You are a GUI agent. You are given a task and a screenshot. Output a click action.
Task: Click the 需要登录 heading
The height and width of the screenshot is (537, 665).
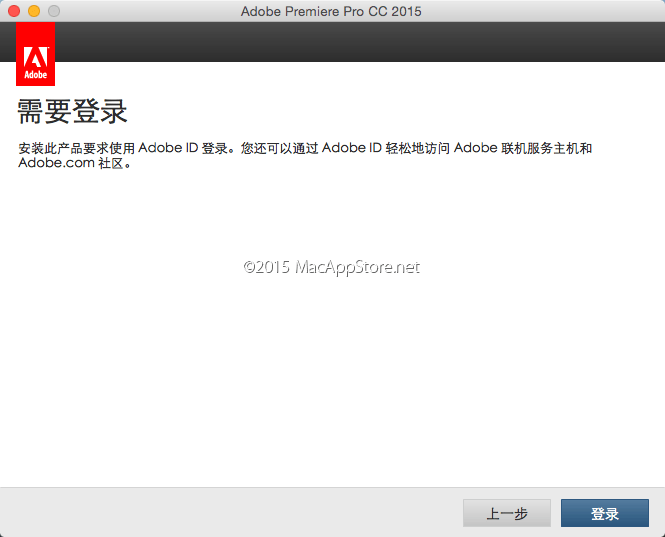click(73, 110)
